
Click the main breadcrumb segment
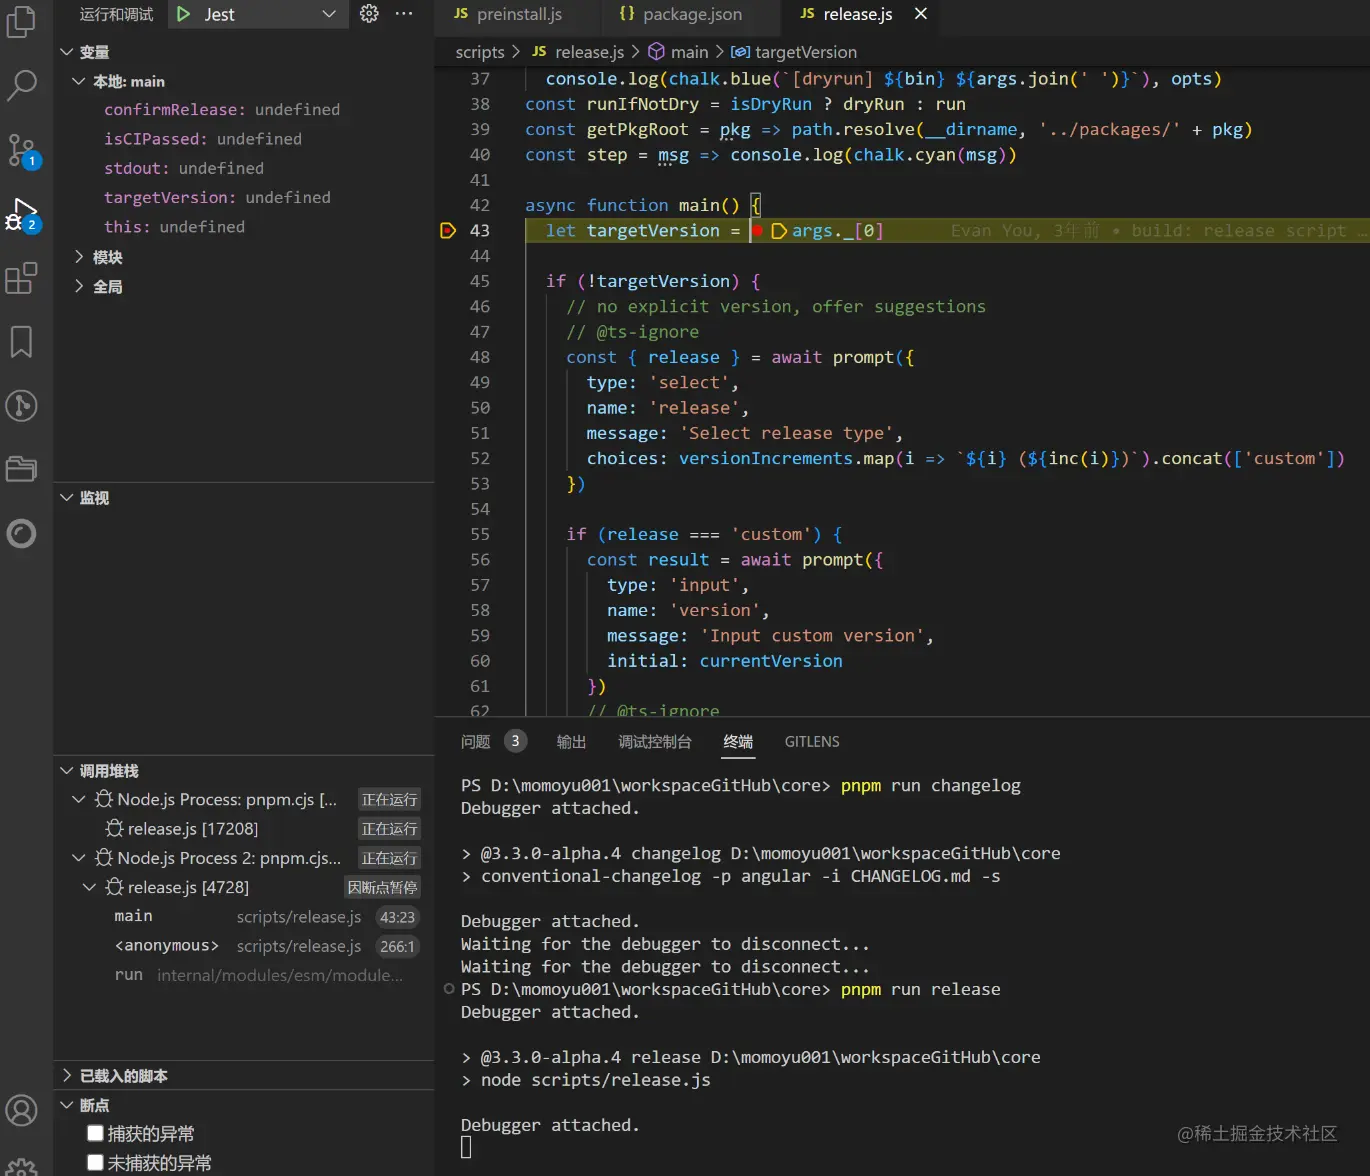[678, 52]
